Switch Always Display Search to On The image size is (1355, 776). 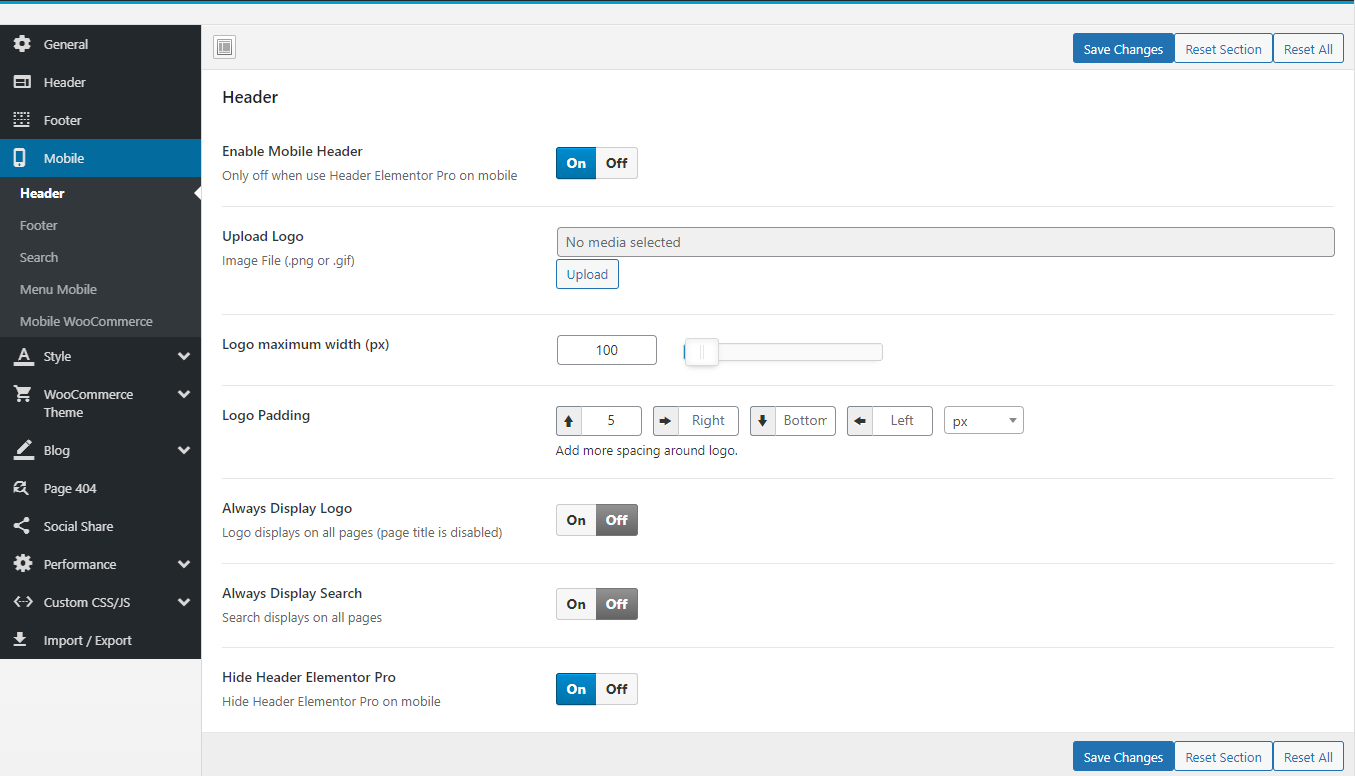point(576,604)
